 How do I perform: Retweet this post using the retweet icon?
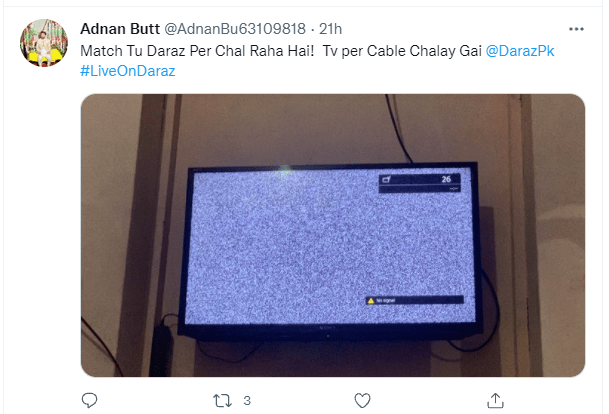pyautogui.click(x=223, y=400)
